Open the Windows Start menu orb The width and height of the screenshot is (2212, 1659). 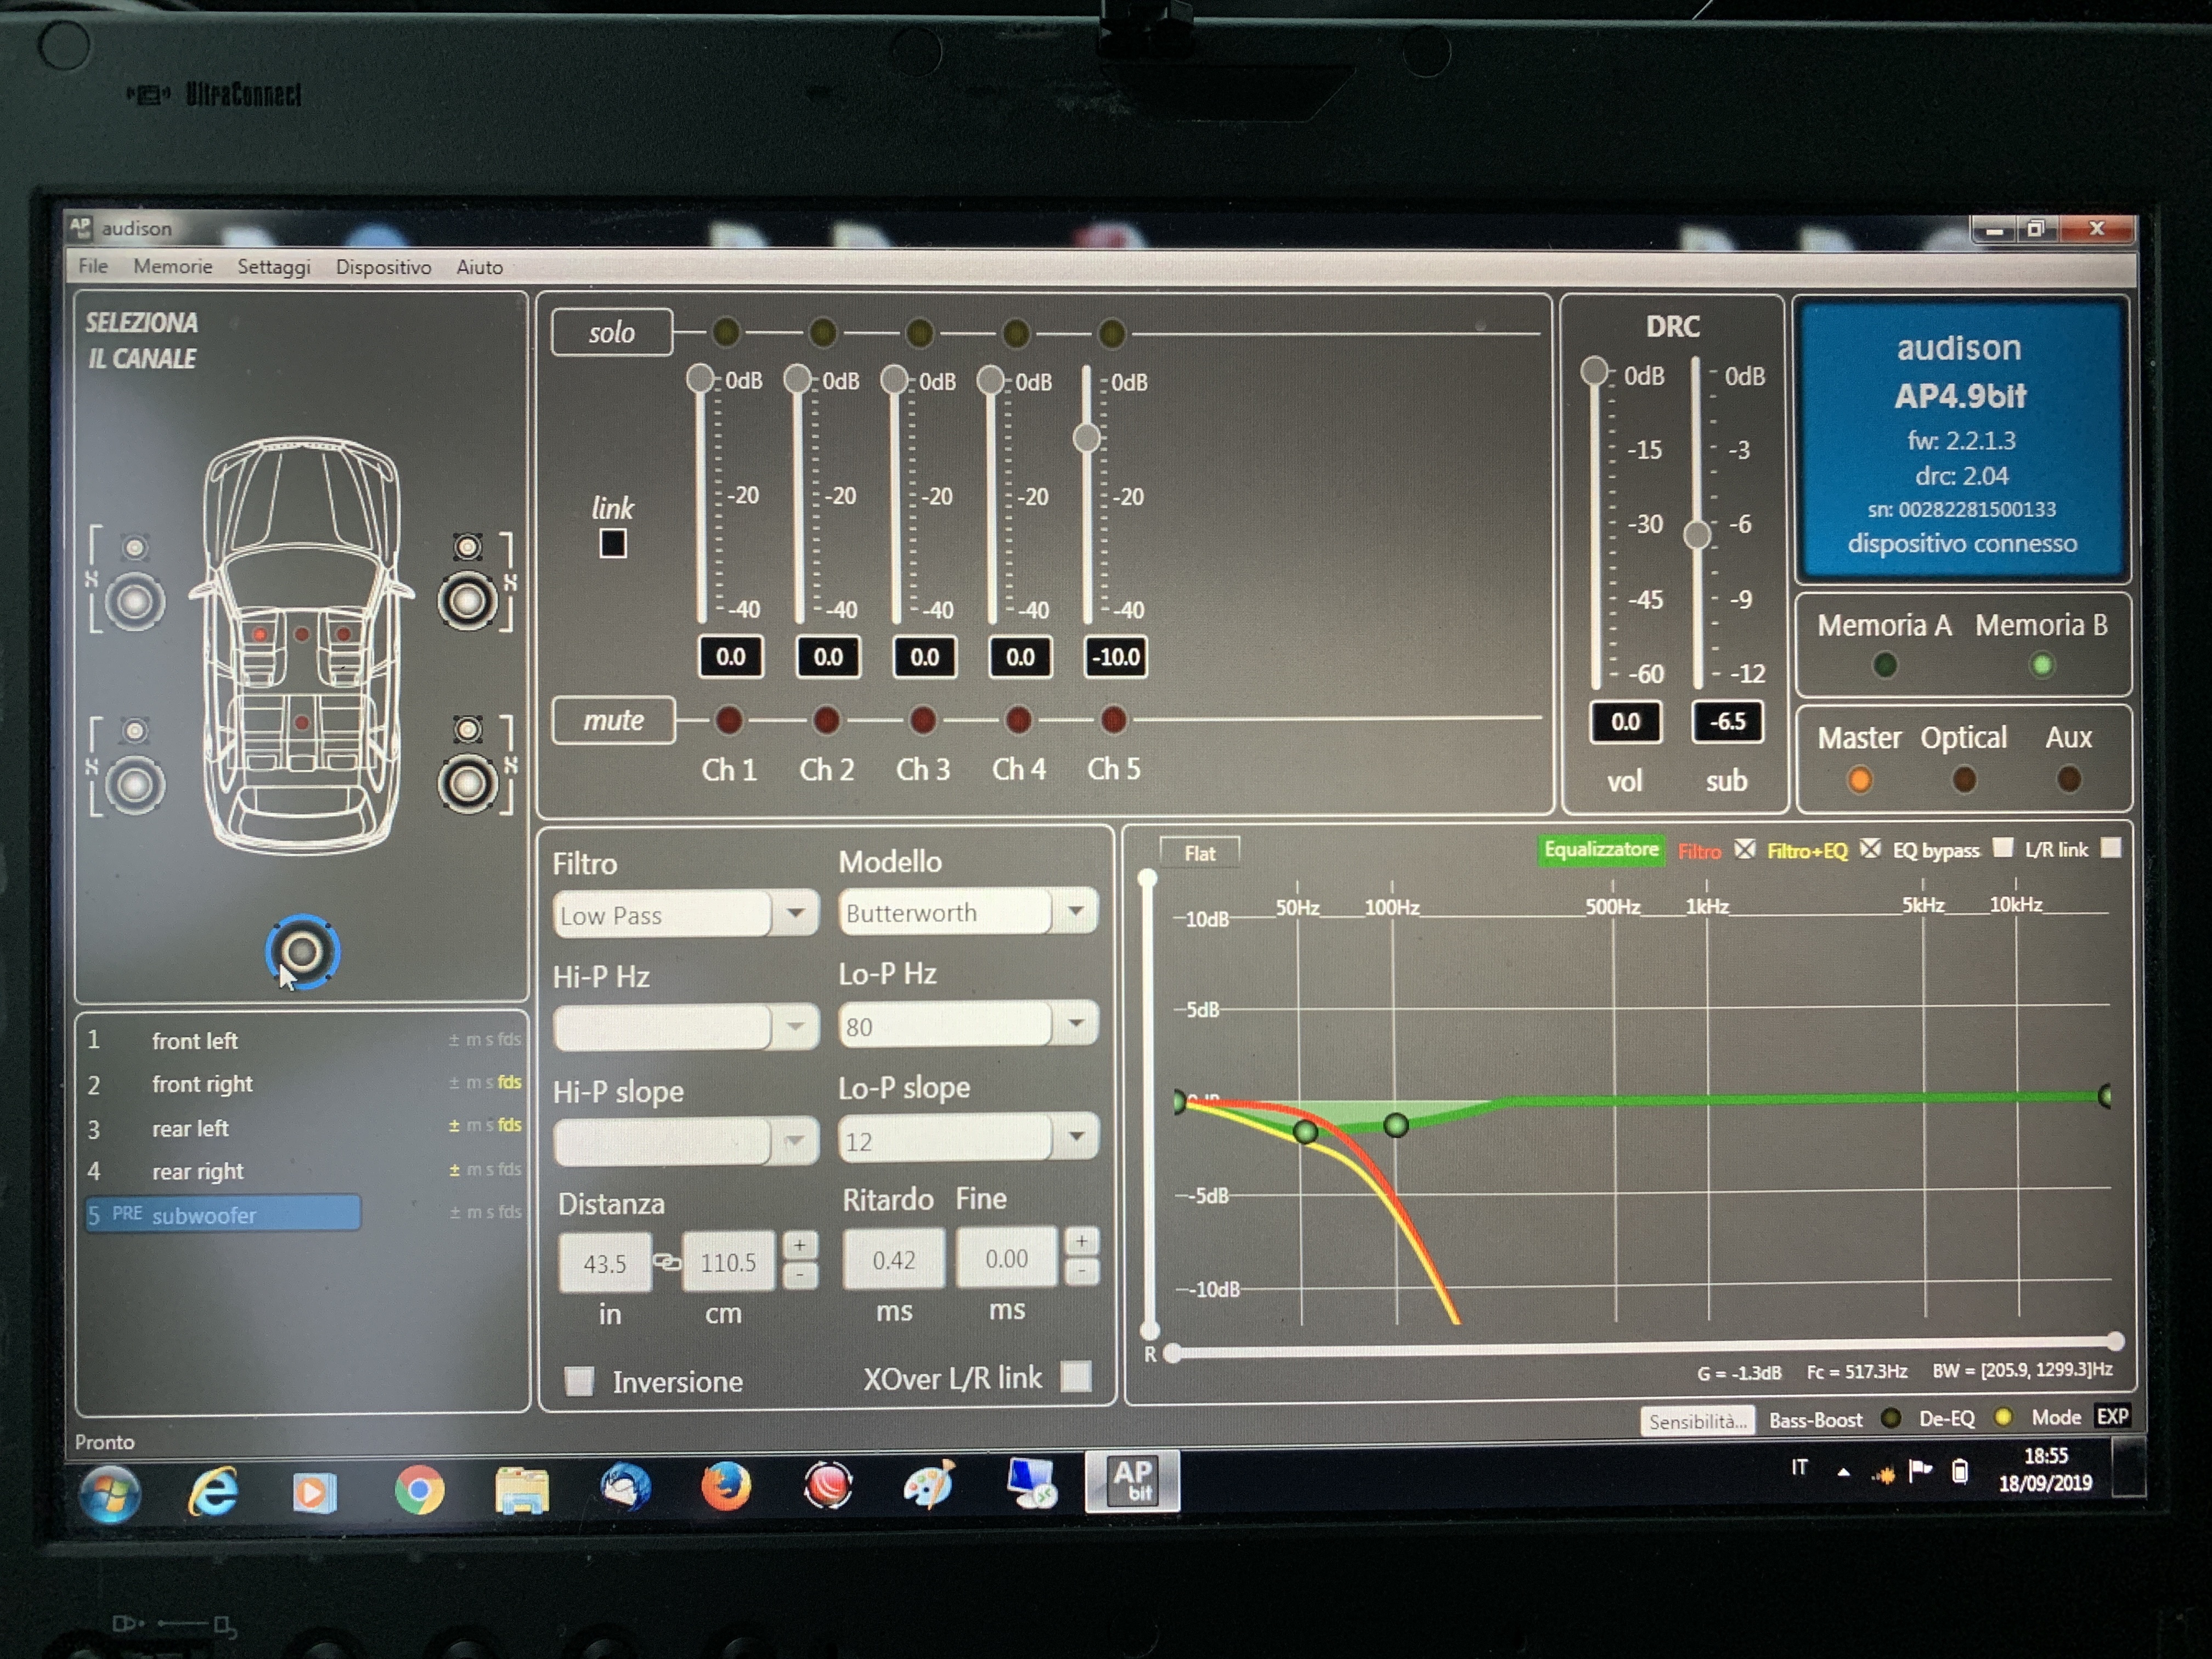click(110, 1494)
